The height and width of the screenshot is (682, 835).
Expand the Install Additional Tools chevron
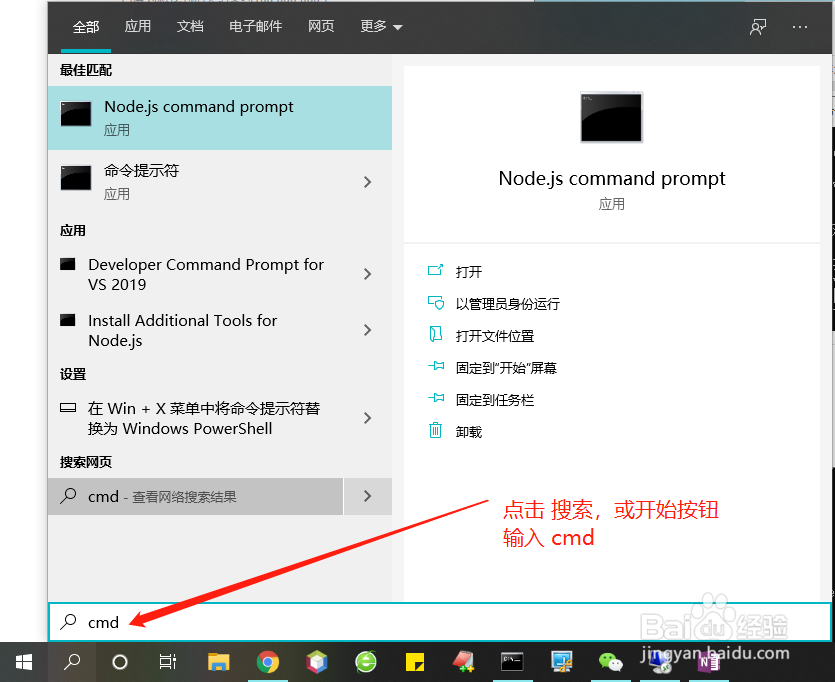pos(367,330)
